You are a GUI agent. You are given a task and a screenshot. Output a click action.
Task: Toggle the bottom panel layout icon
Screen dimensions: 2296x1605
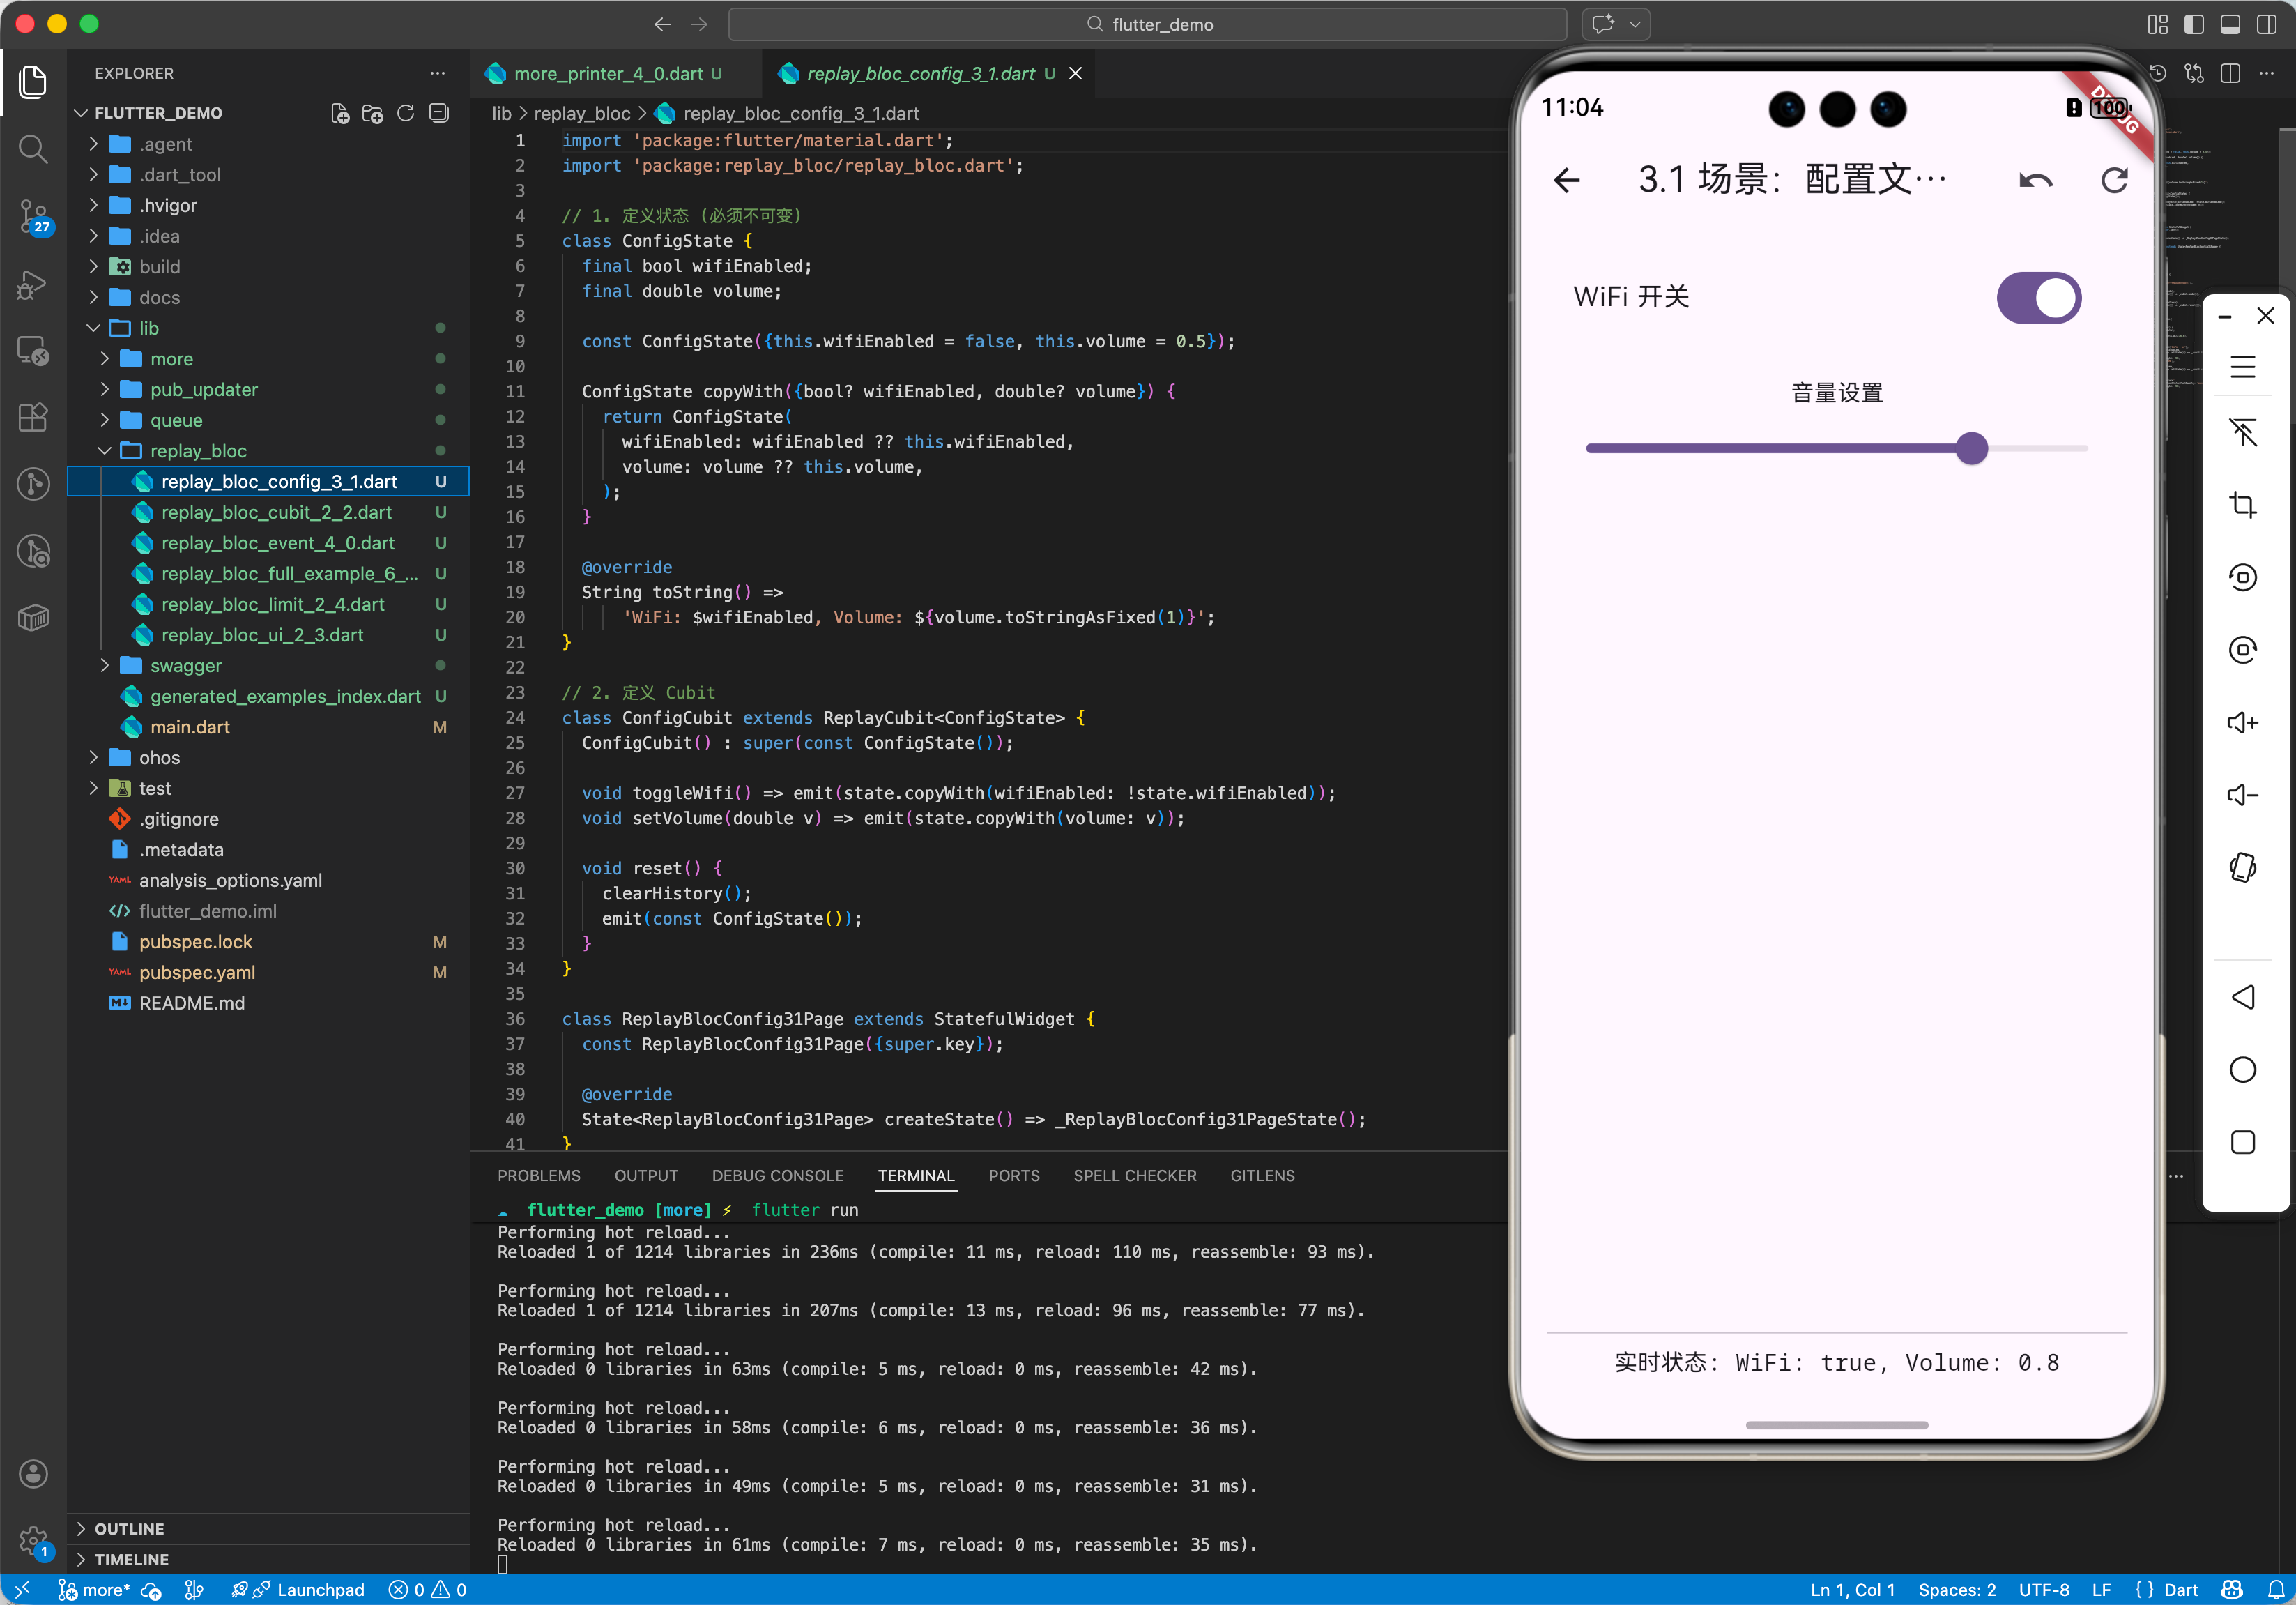pyautogui.click(x=2230, y=24)
